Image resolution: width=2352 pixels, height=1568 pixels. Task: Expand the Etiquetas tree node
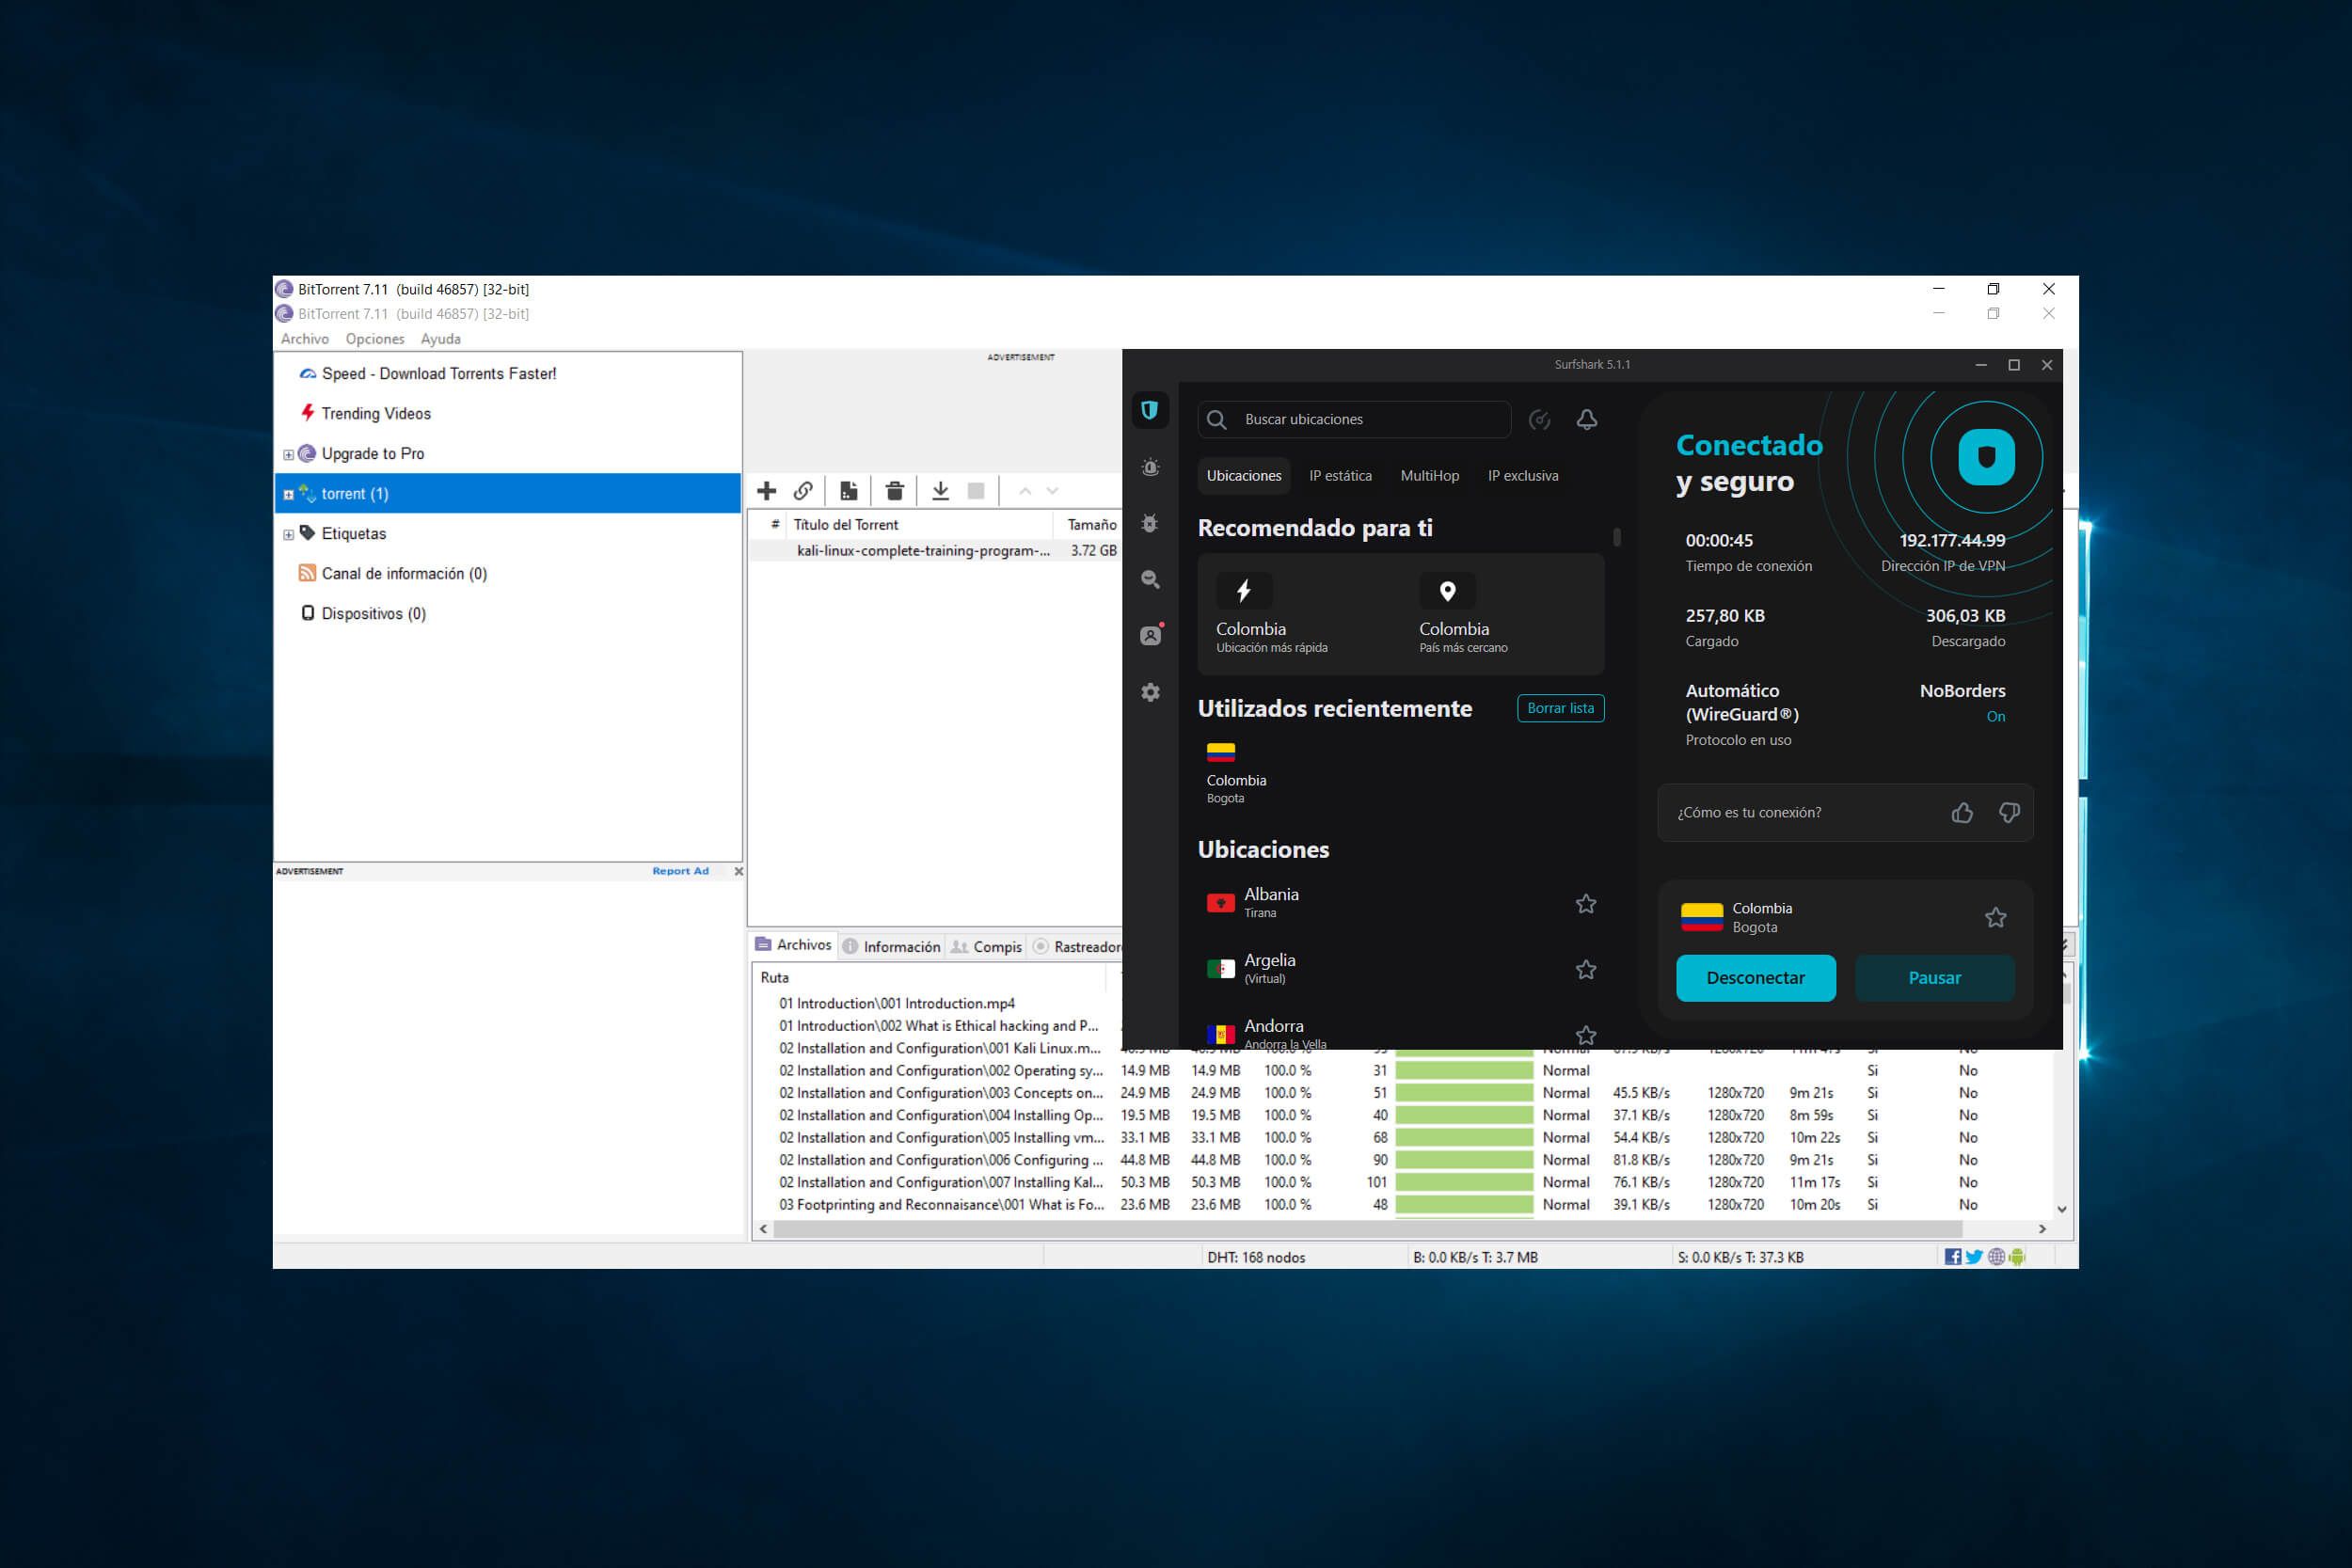pyautogui.click(x=288, y=534)
